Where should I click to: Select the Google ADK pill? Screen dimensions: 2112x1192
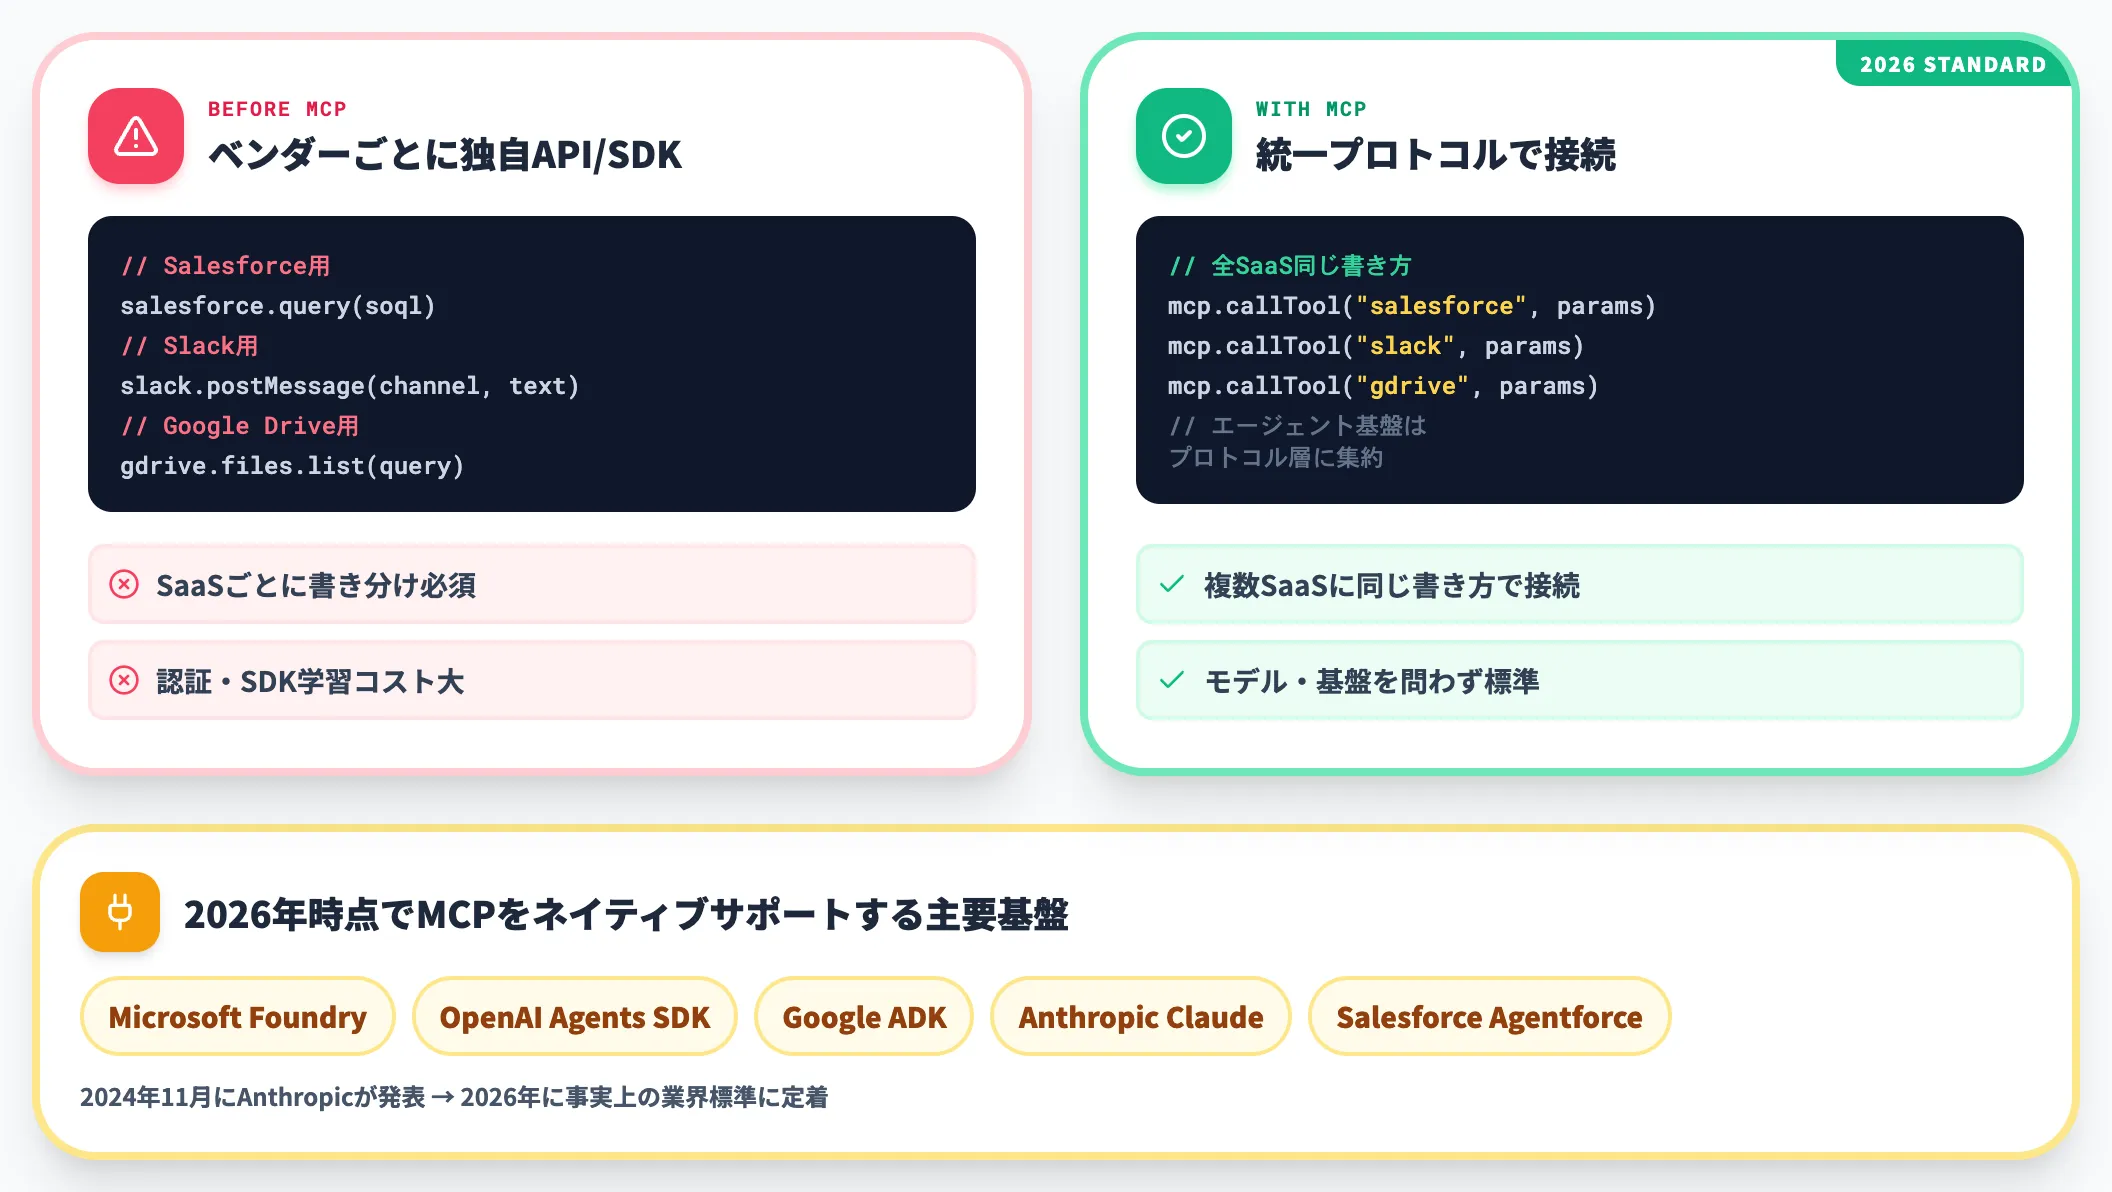(864, 1016)
